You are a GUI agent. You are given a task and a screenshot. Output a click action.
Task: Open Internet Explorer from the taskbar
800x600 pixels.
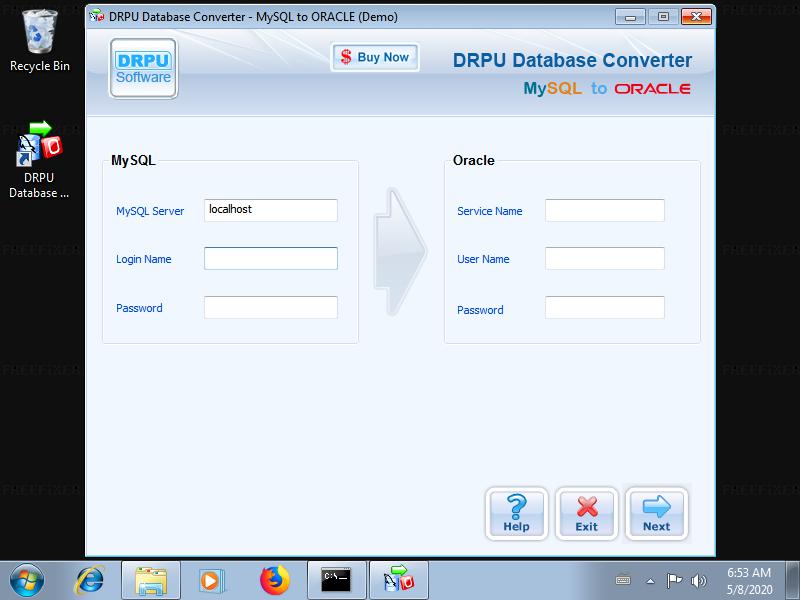click(x=90, y=578)
